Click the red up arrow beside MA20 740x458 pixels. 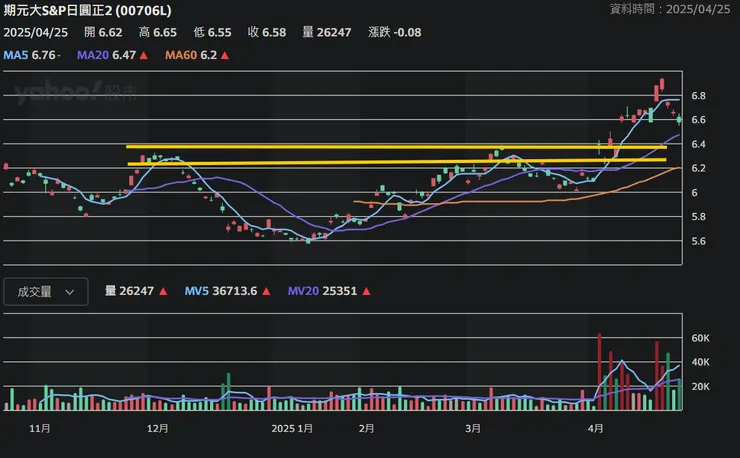144,56
